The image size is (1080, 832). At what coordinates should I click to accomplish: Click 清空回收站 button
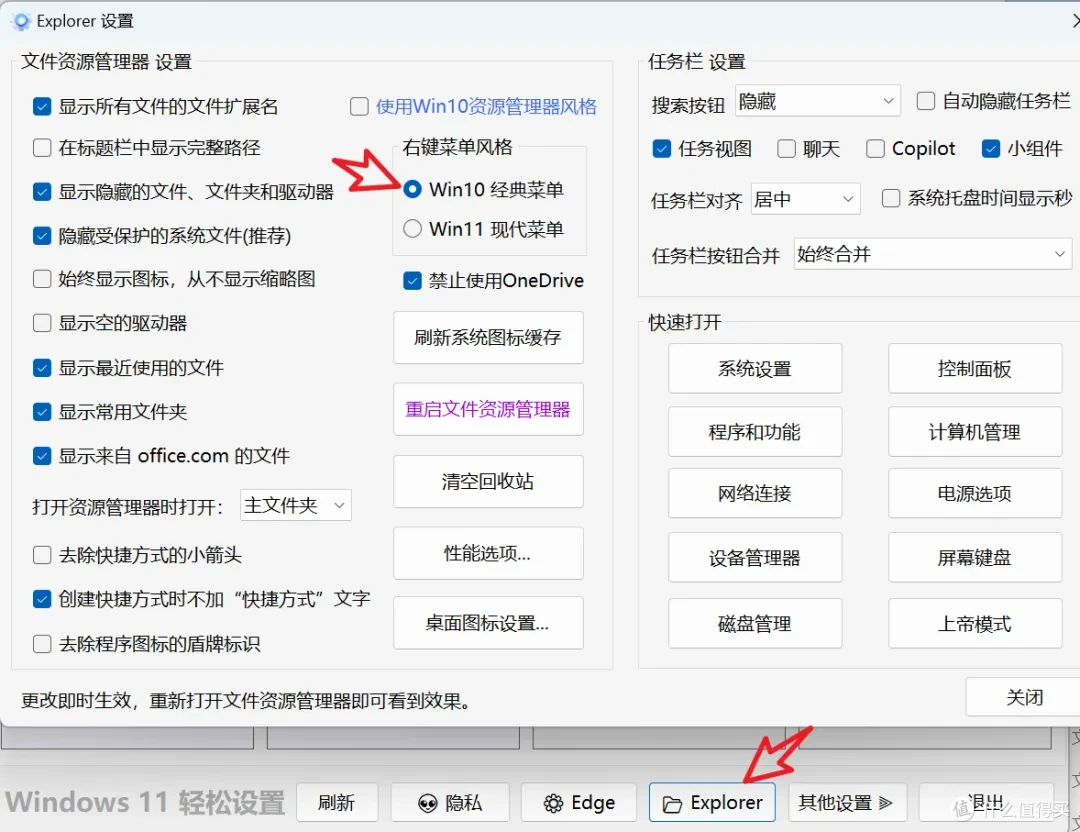tap(488, 481)
